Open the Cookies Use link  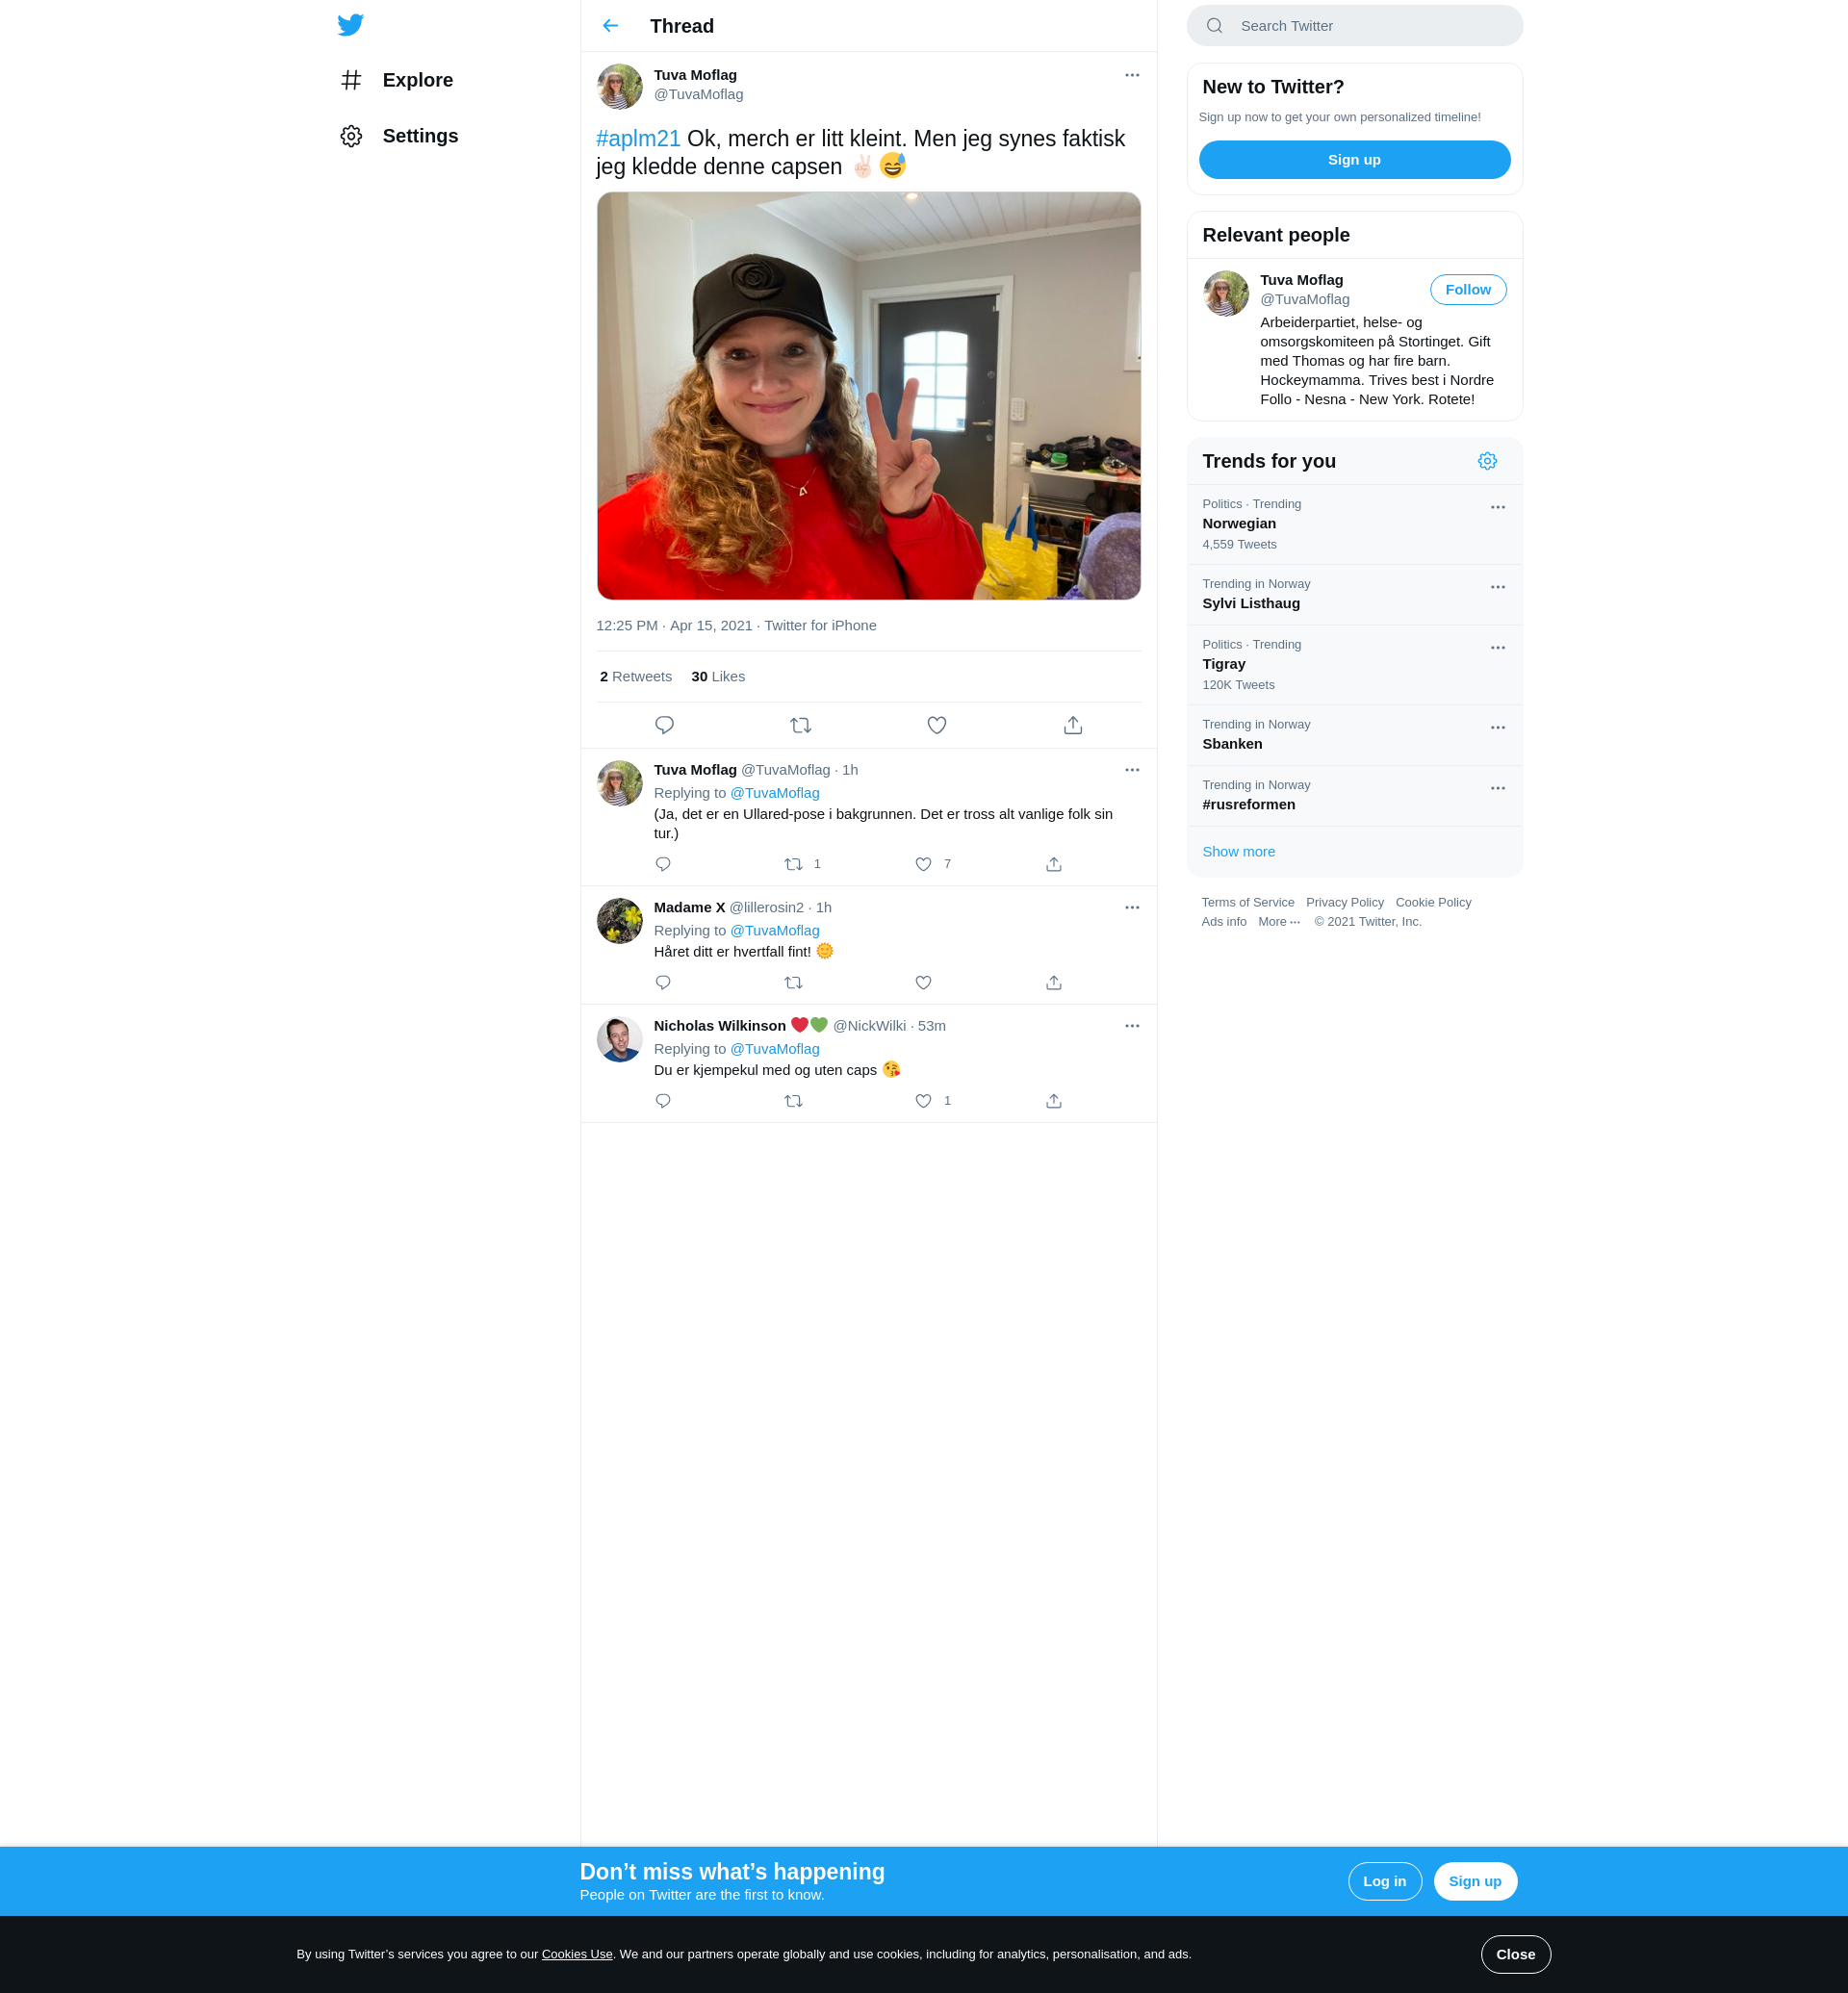click(x=577, y=1954)
